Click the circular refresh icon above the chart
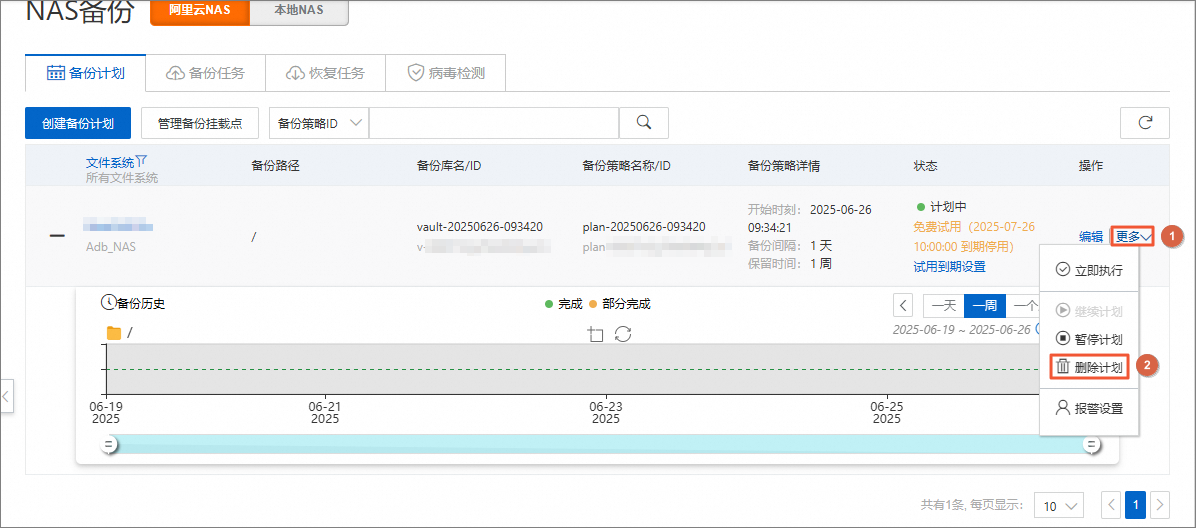 click(x=623, y=334)
